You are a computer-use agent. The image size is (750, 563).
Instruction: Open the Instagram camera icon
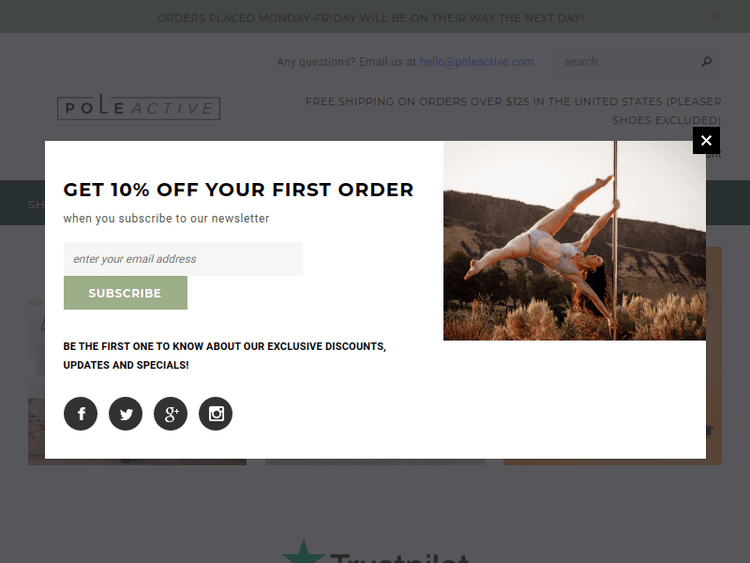coord(216,414)
